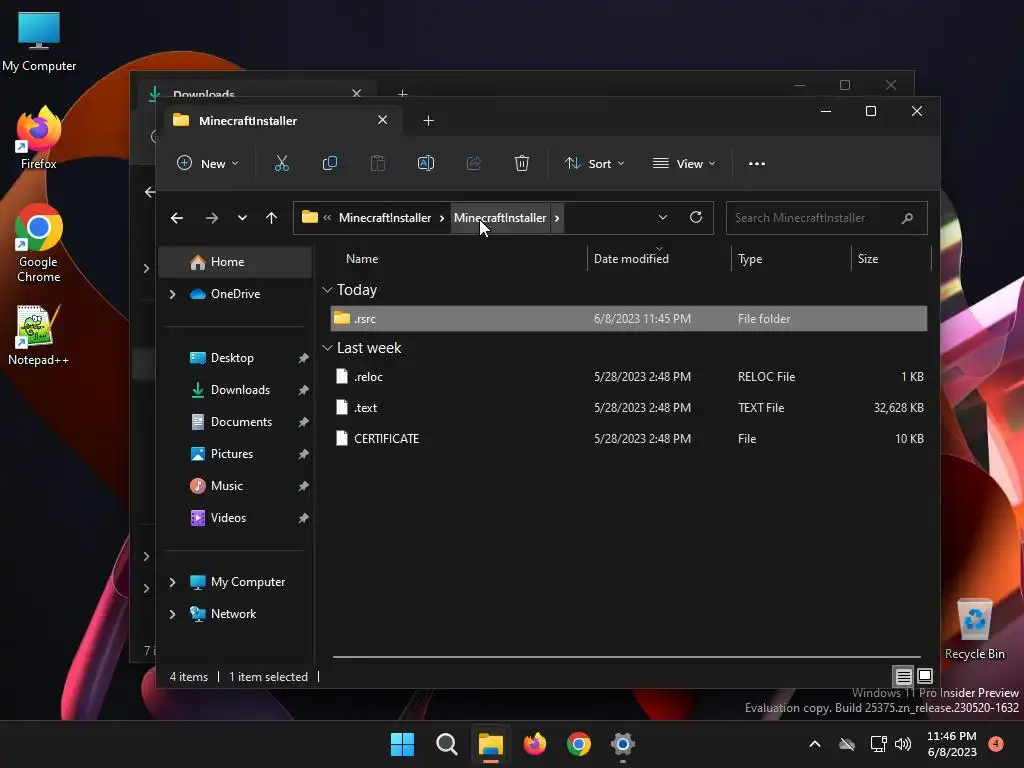Close the Downloads tab in background window
This screenshot has height=768, width=1024.
coord(357,93)
